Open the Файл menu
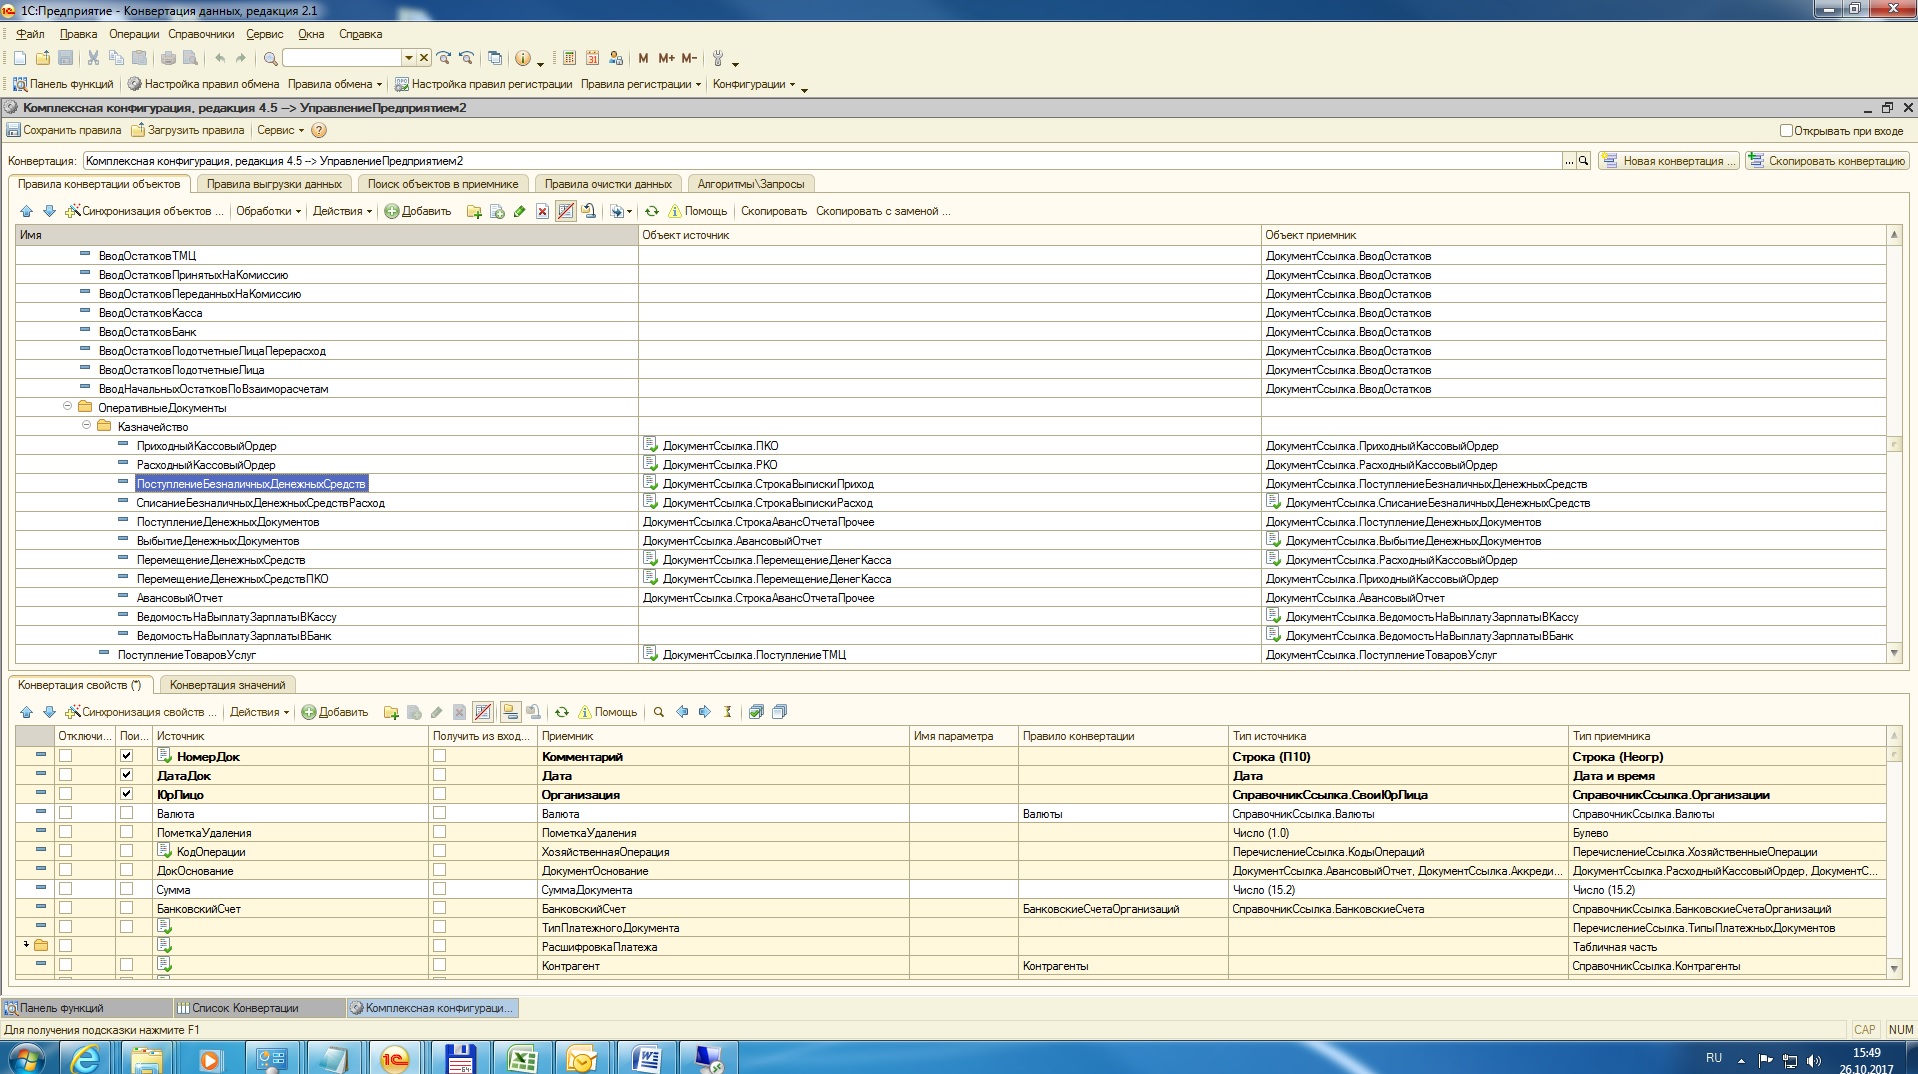 pos(30,34)
